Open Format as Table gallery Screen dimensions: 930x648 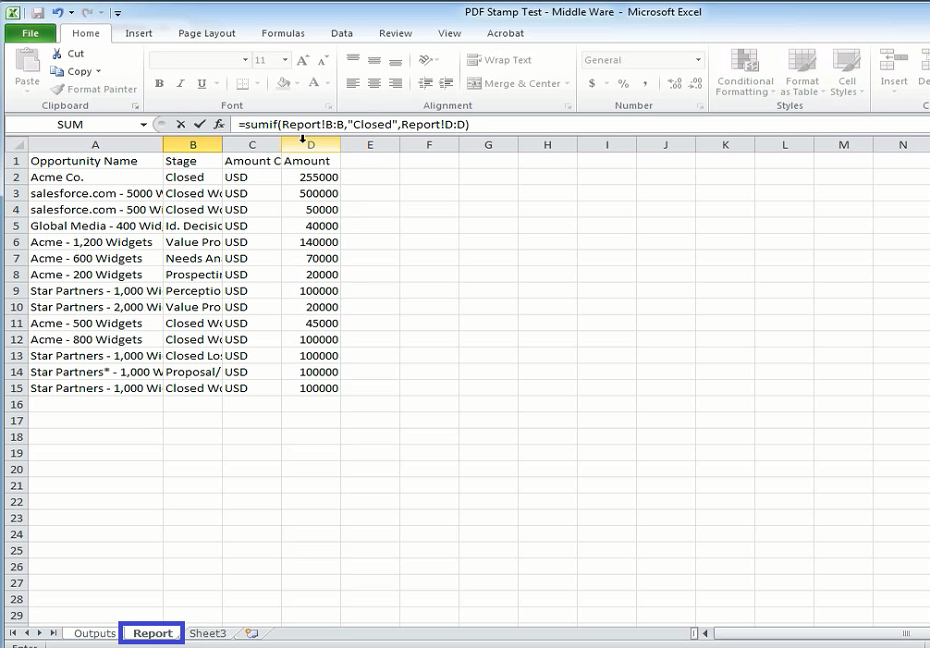tap(802, 73)
